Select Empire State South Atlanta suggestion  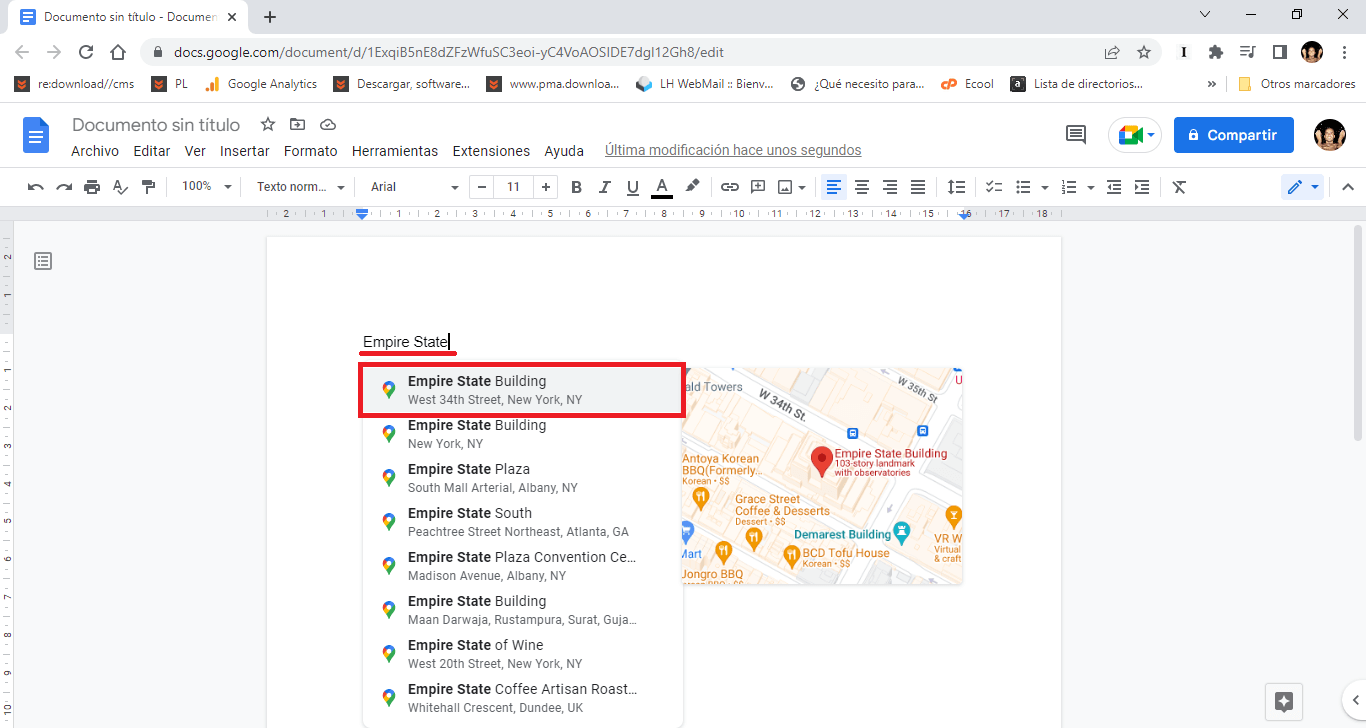pos(522,522)
